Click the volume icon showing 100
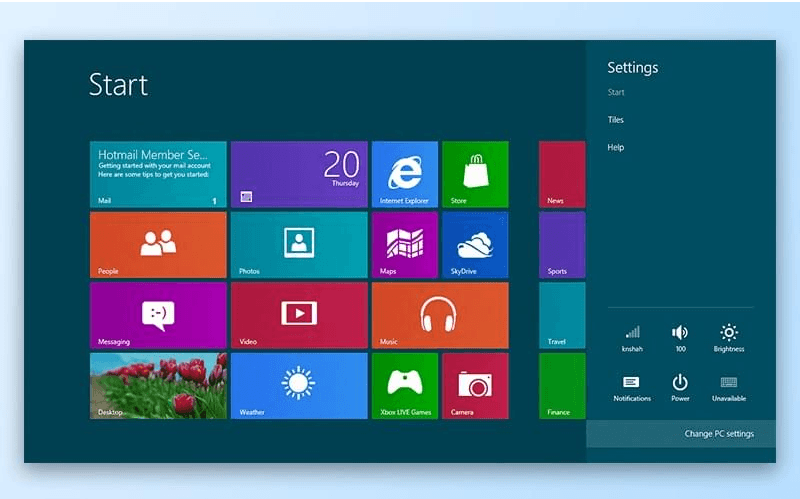 point(680,338)
